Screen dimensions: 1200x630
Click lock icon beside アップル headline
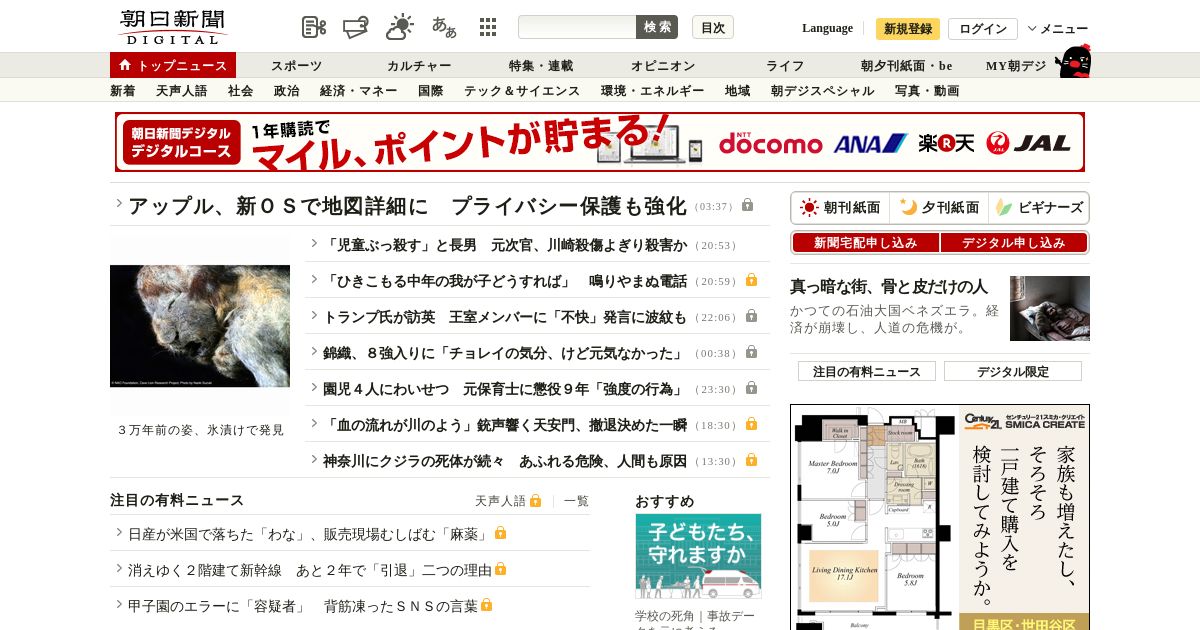click(x=748, y=206)
